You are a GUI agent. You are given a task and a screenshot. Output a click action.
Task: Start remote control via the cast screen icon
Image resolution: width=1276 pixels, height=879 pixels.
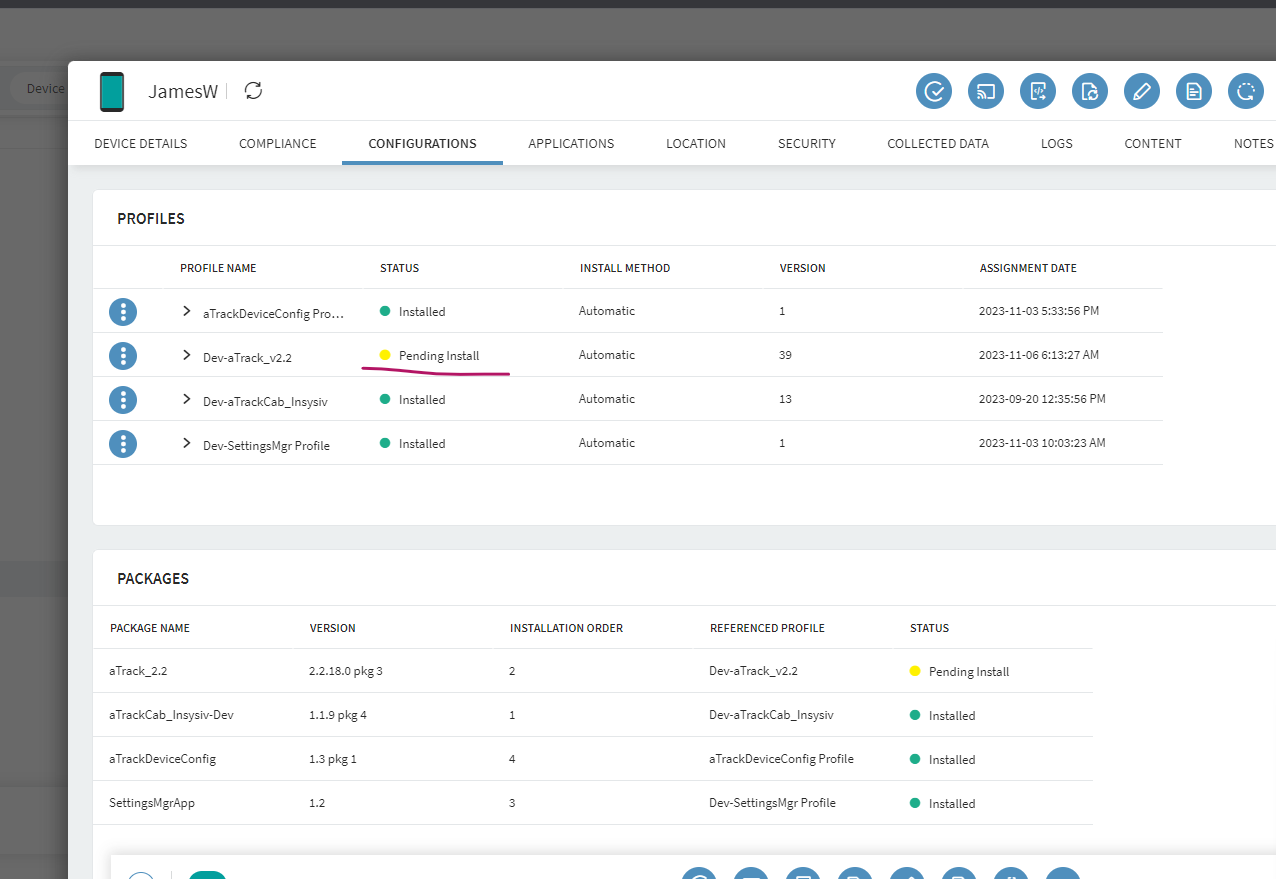tap(986, 91)
